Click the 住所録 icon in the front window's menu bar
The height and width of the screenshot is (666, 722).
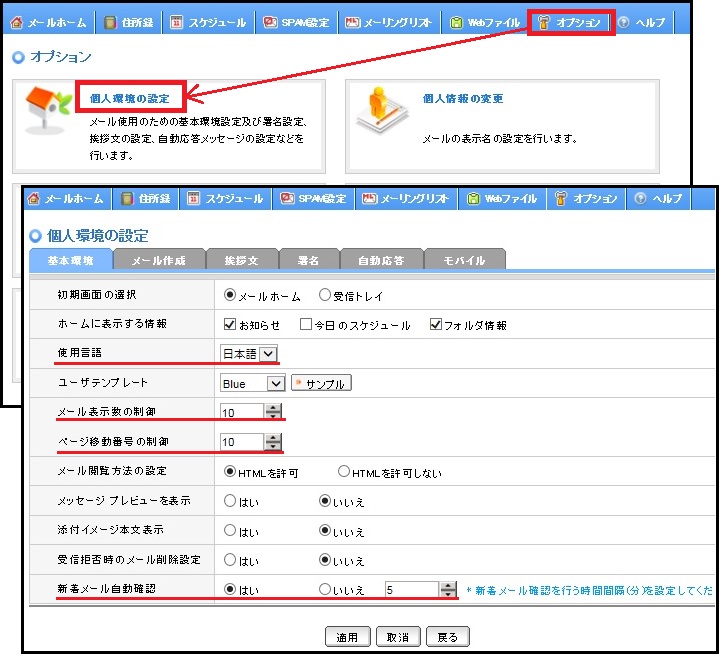pyautogui.click(x=127, y=198)
